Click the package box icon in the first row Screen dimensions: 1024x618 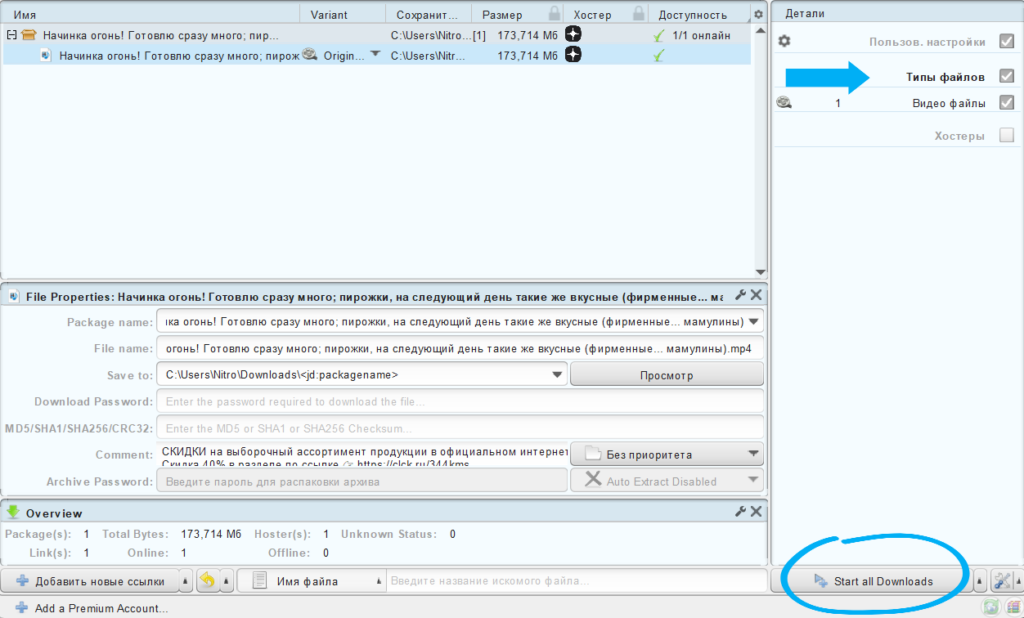point(29,35)
